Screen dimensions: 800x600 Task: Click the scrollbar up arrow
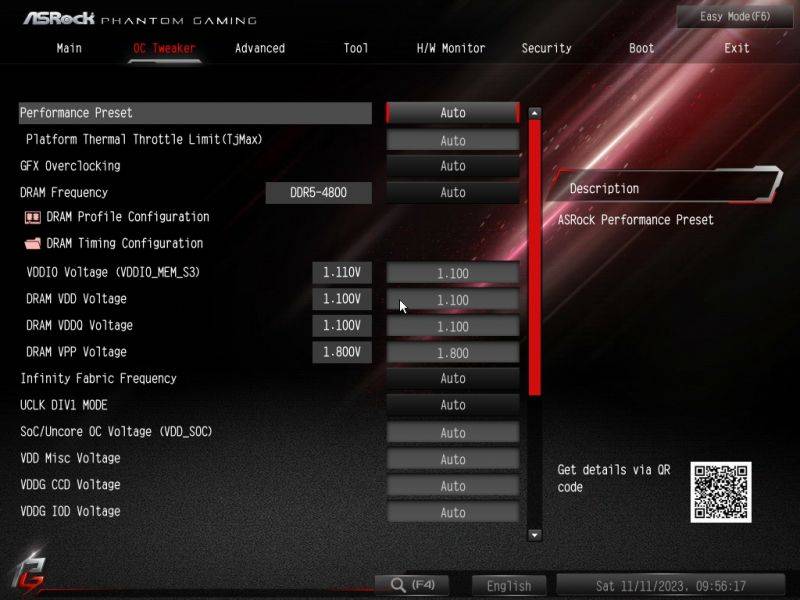point(534,113)
